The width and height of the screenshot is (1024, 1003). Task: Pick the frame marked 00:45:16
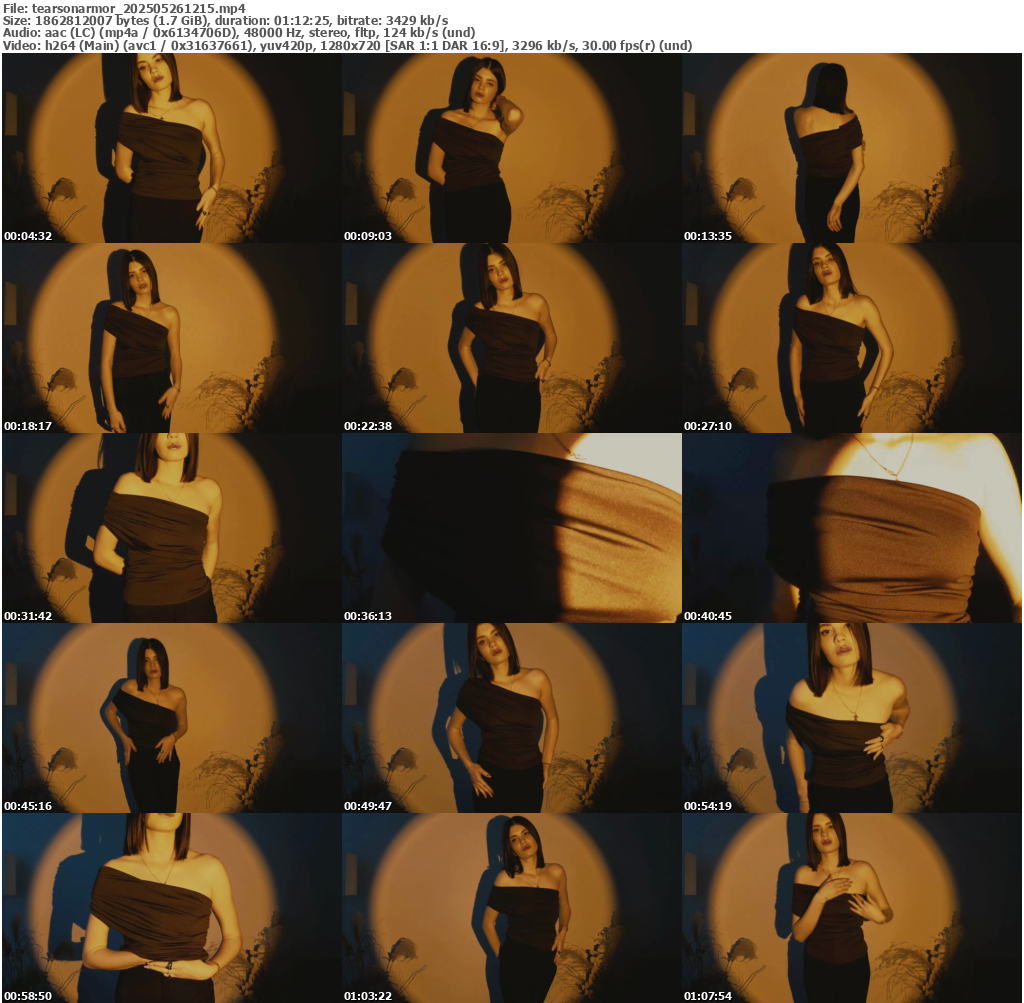click(172, 718)
